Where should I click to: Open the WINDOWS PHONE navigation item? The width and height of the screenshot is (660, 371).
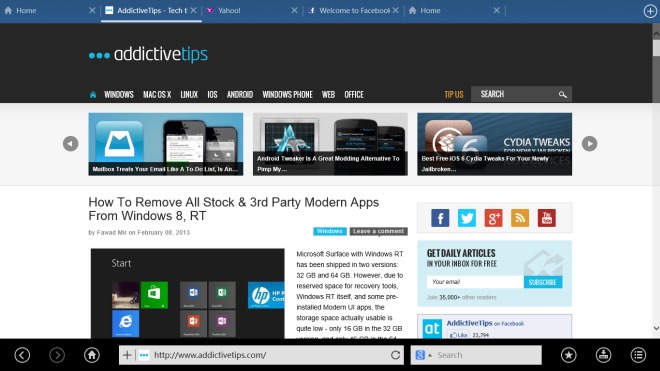click(x=287, y=95)
